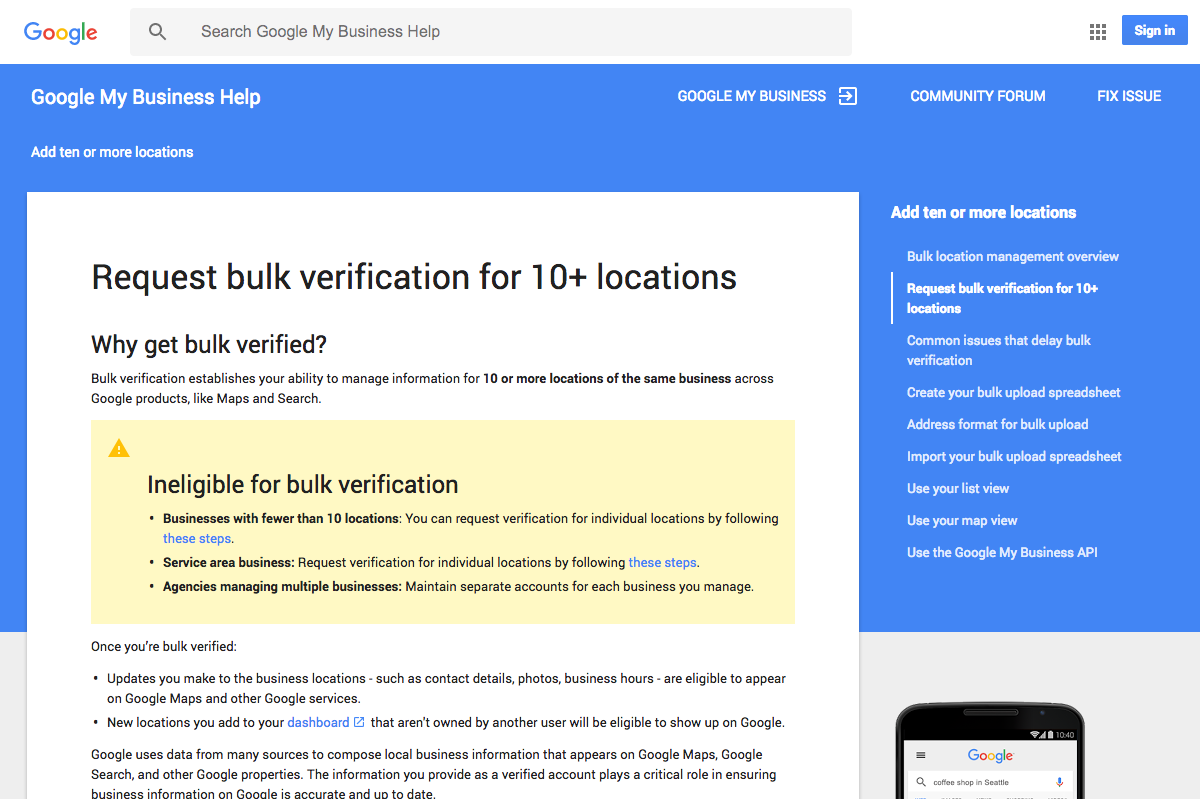This screenshot has height=799, width=1200.
Task: Click the phone's coffee shop in Seattle search box
Action: pos(990,782)
